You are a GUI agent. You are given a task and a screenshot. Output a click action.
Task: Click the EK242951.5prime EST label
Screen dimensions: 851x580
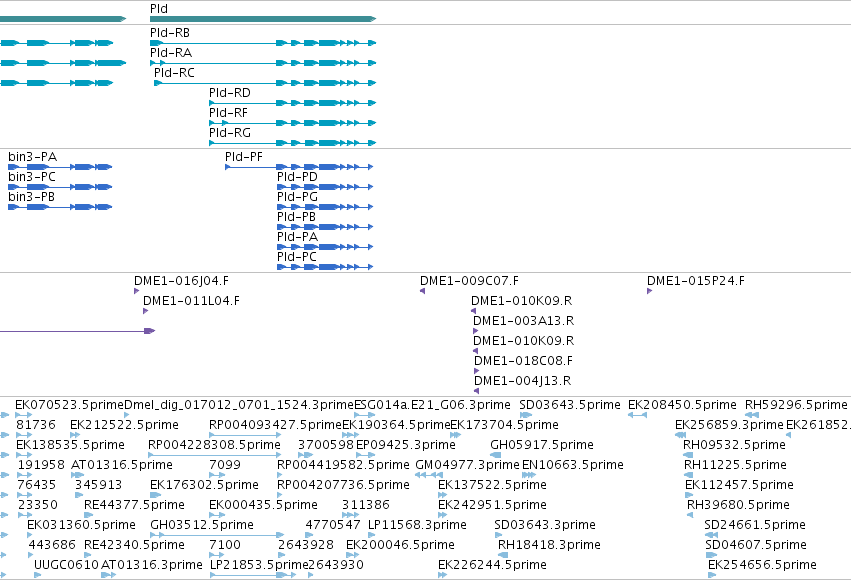[492, 506]
